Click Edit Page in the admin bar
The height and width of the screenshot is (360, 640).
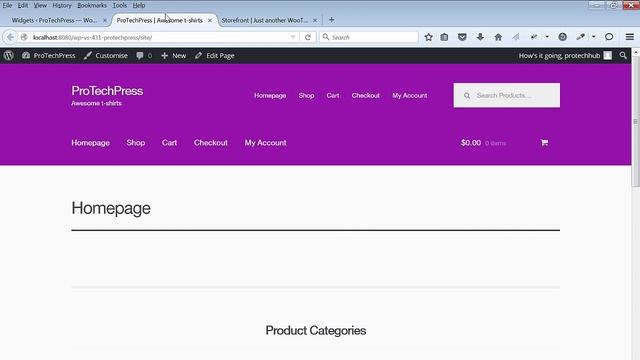214,56
